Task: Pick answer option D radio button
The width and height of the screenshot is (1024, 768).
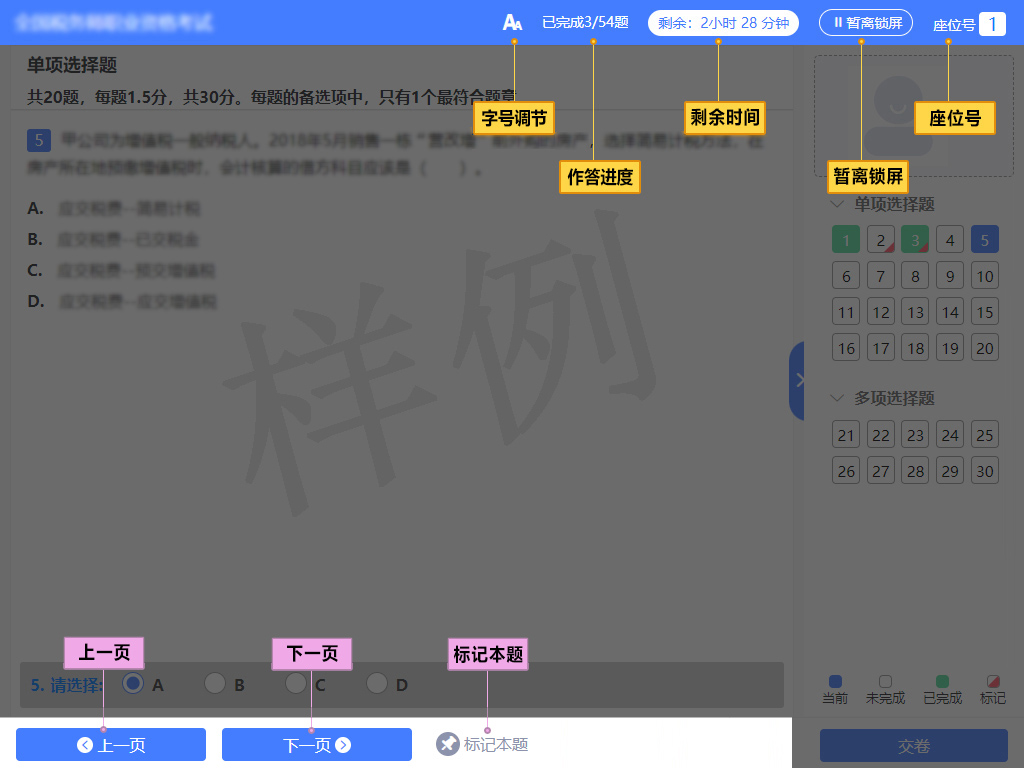Action: click(x=376, y=684)
